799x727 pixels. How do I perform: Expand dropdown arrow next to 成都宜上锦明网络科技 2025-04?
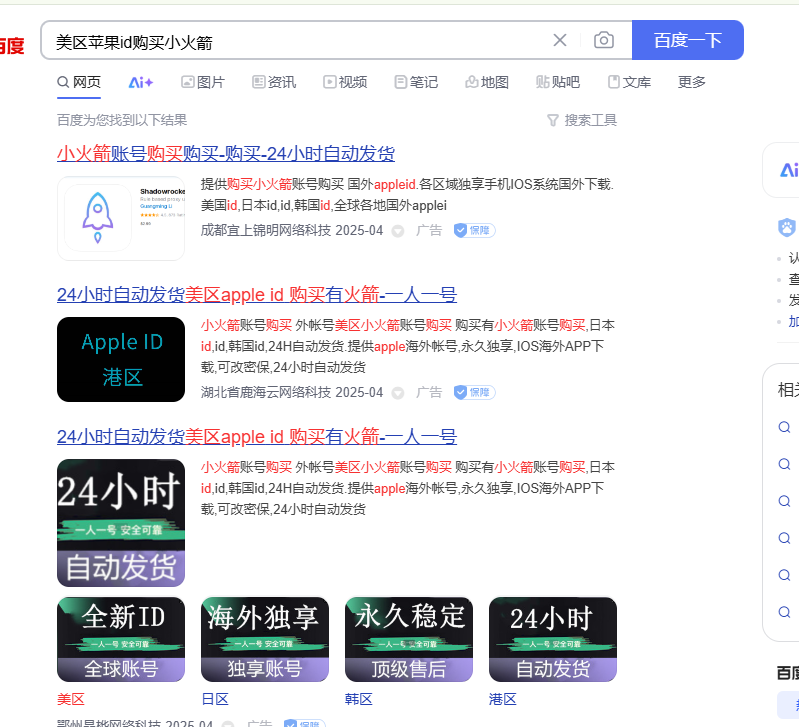398,231
